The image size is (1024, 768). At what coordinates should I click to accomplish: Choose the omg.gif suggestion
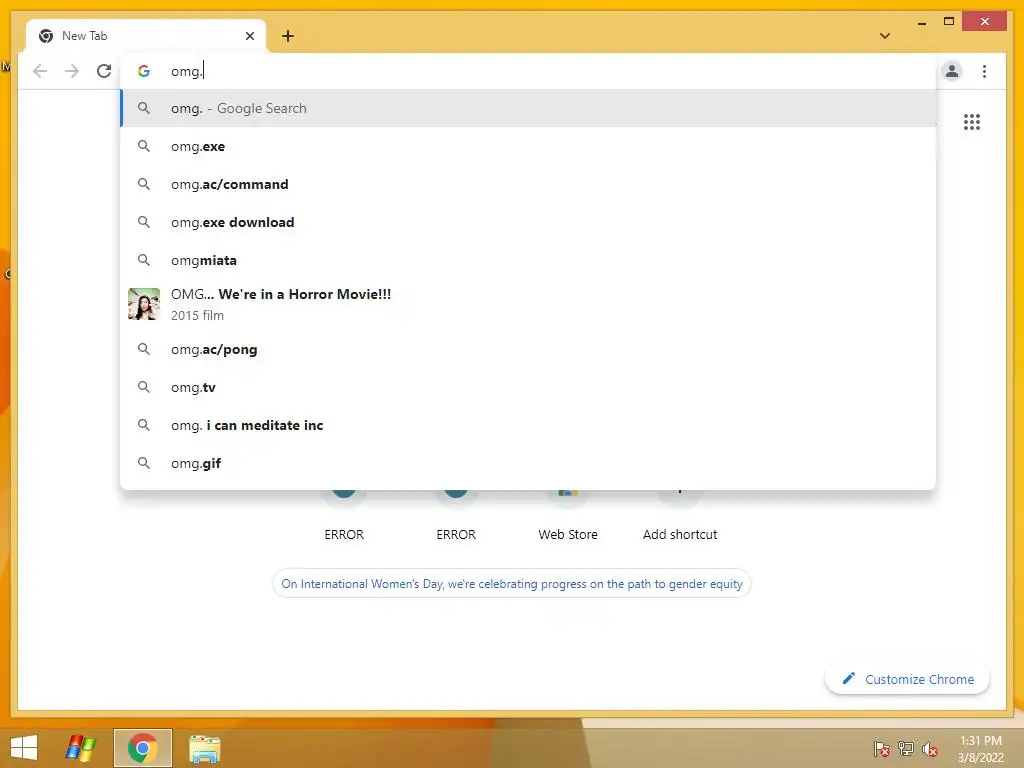pos(528,463)
